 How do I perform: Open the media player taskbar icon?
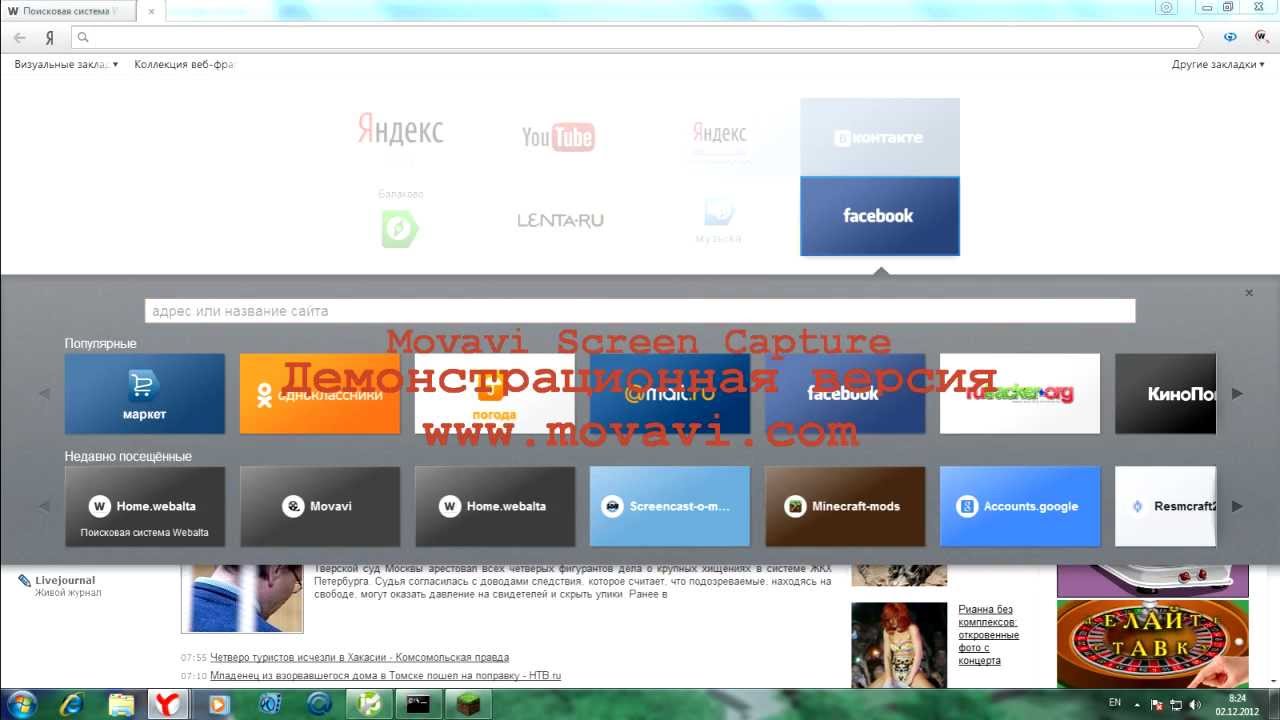point(218,704)
